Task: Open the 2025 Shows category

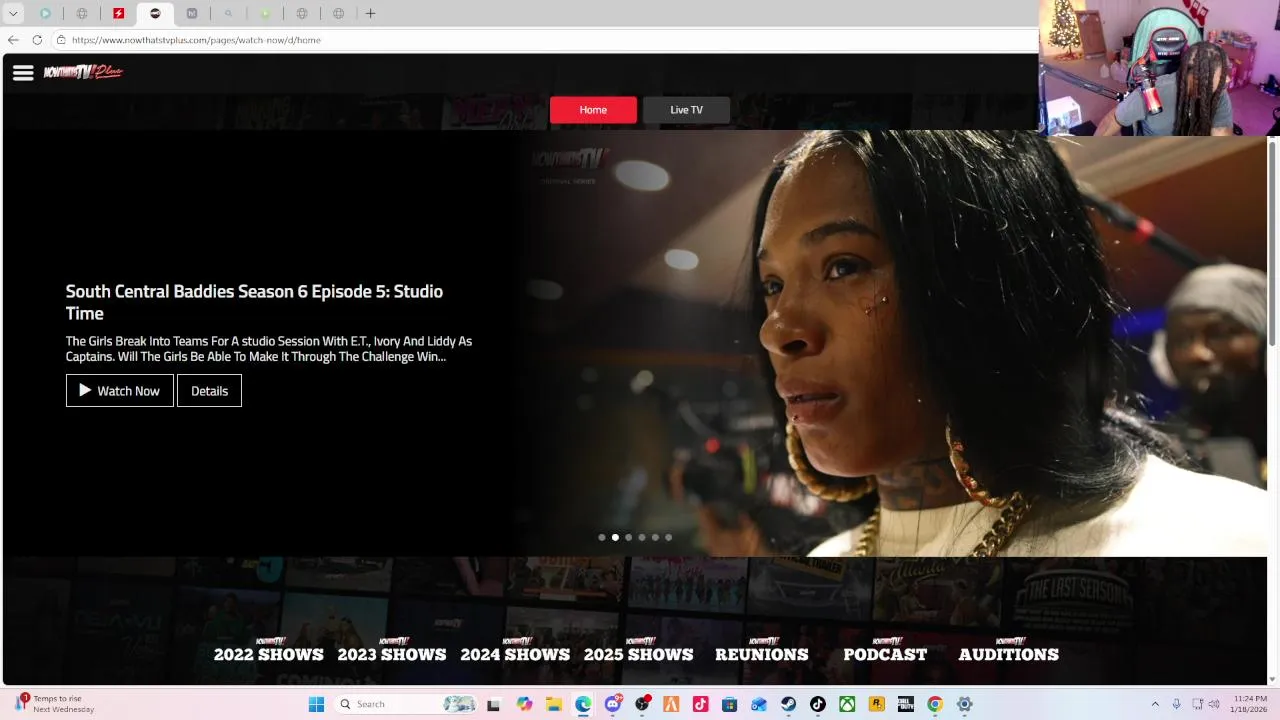Action: pyautogui.click(x=638, y=651)
